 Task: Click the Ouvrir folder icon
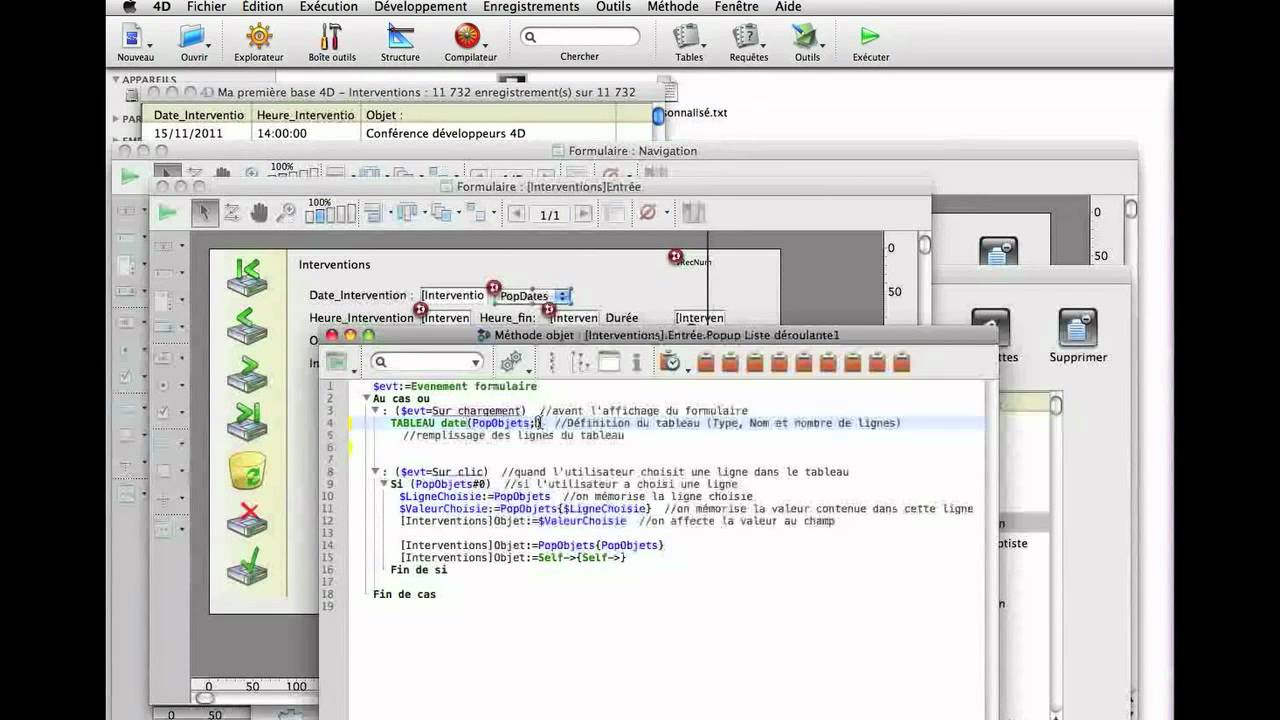(192, 36)
